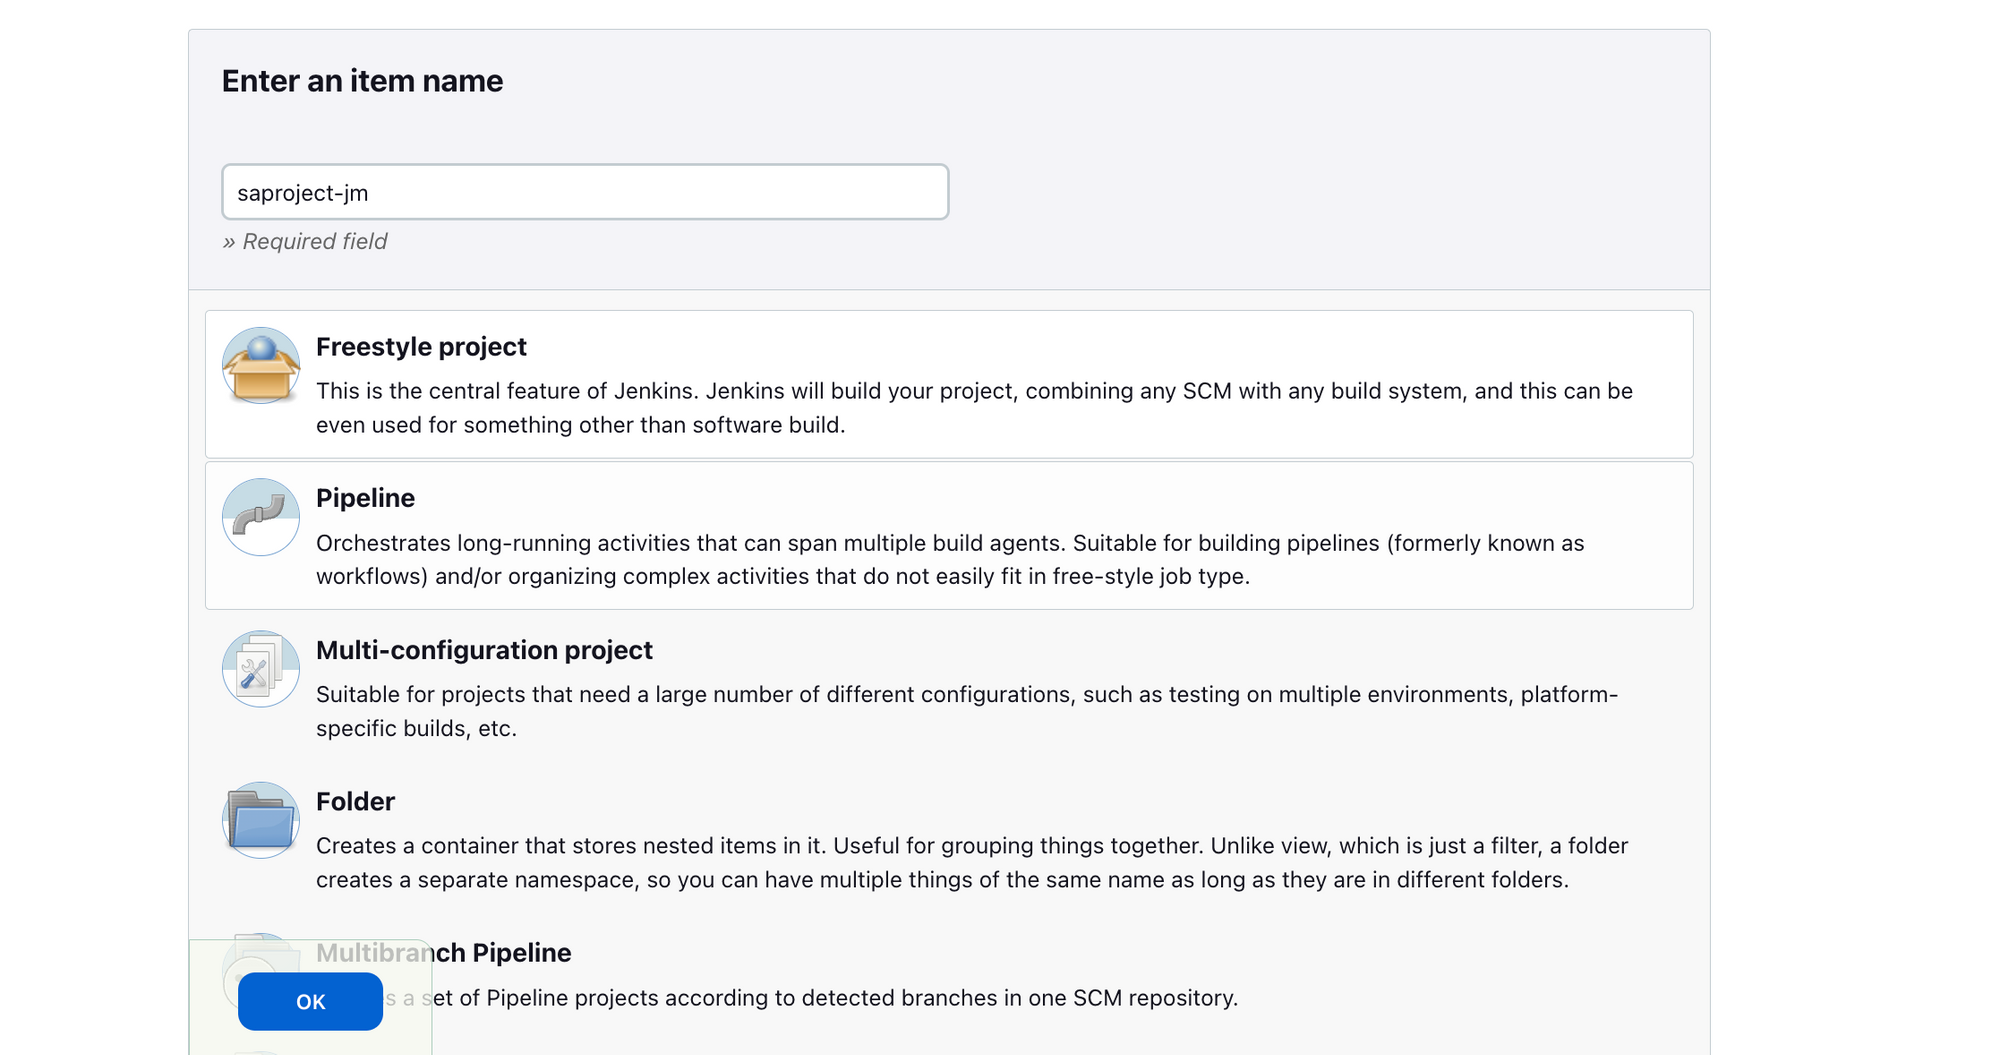Click the "Required field" hint text
This screenshot has width=2000, height=1055.
(x=314, y=241)
